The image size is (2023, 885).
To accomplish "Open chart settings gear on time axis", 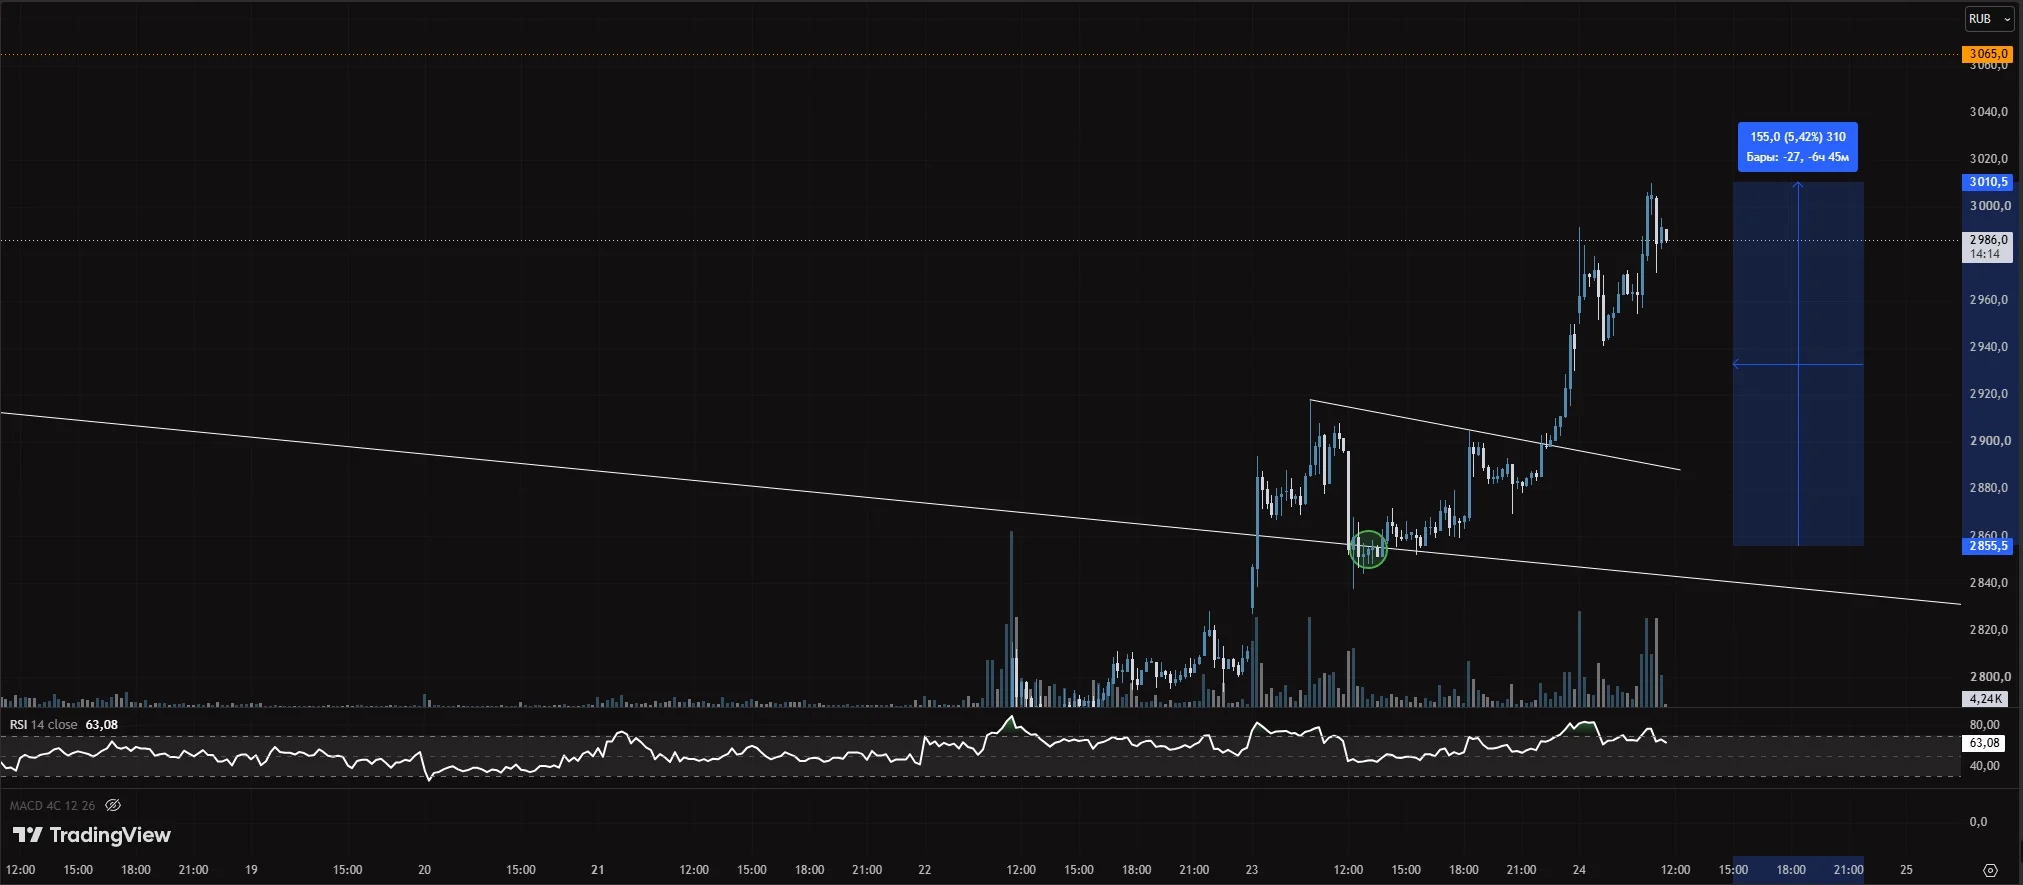I will coord(1990,870).
